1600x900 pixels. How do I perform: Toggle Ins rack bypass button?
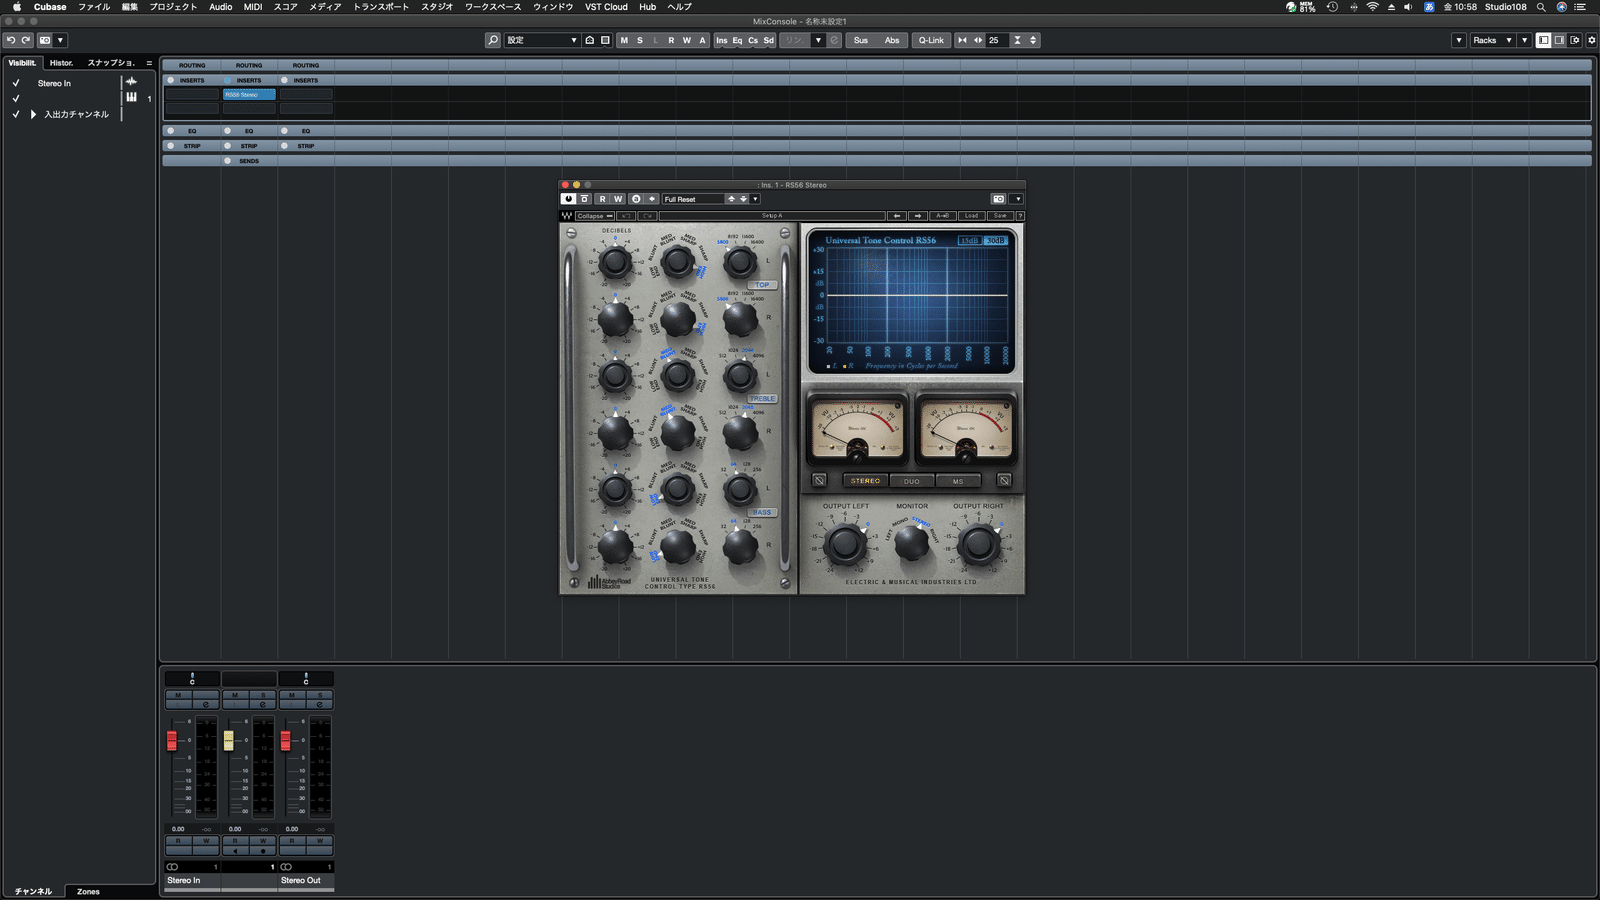(722, 40)
